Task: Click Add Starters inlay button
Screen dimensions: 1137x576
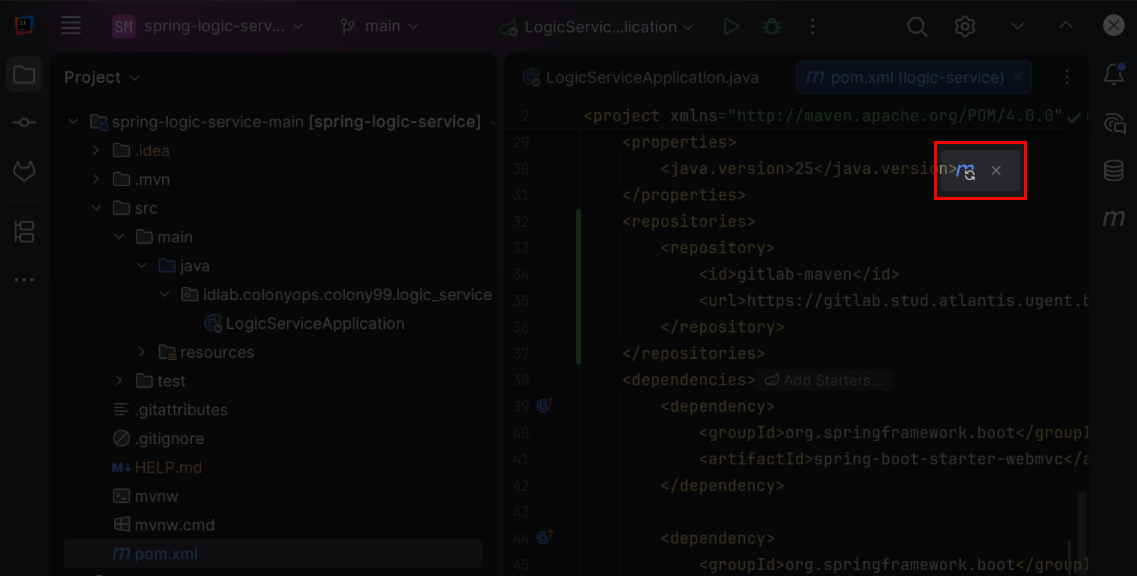Action: 824,380
